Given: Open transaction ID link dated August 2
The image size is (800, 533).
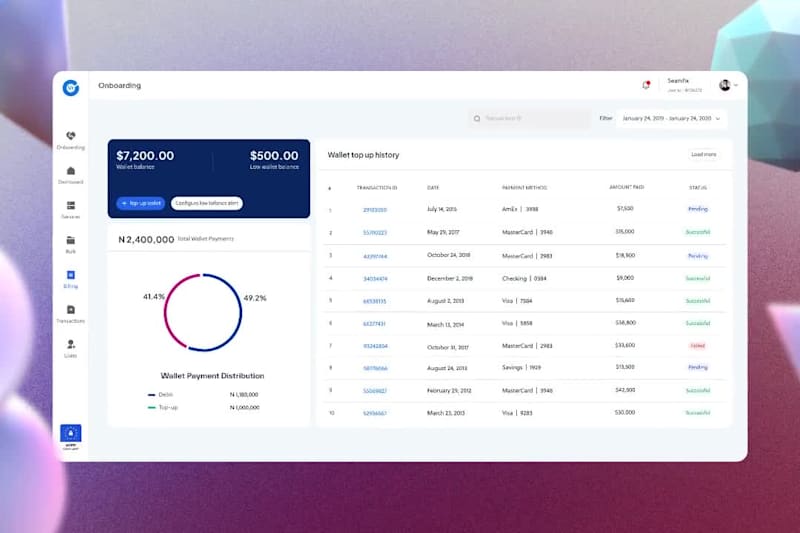Looking at the screenshot, I should click(375, 301).
